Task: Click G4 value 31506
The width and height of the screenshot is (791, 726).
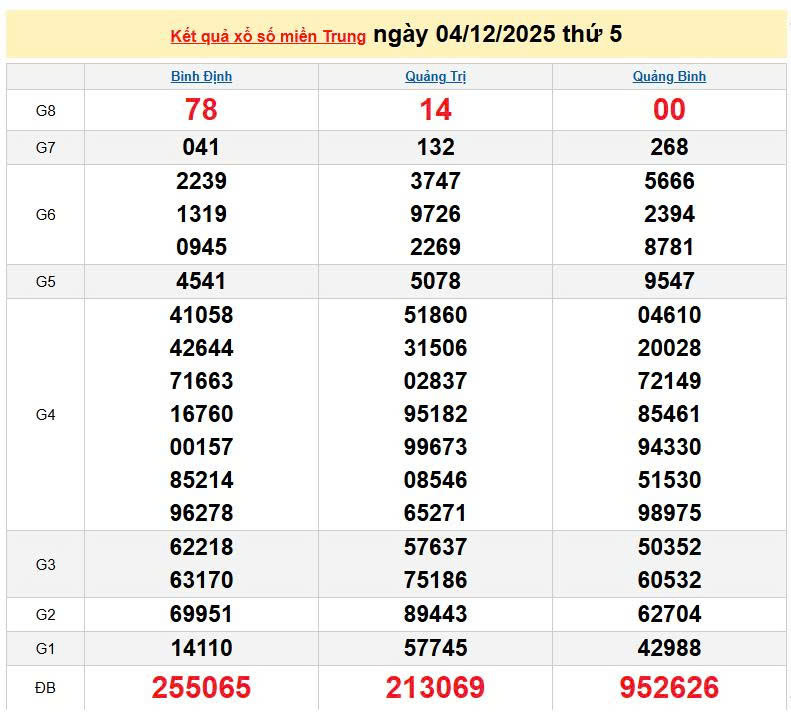Action: click(435, 348)
